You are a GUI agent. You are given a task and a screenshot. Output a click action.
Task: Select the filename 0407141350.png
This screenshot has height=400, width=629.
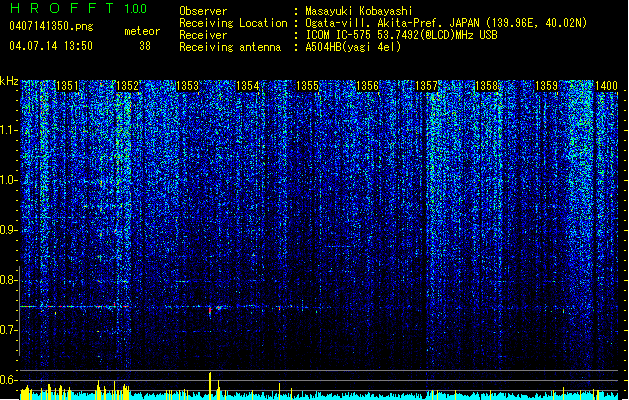(51, 26)
